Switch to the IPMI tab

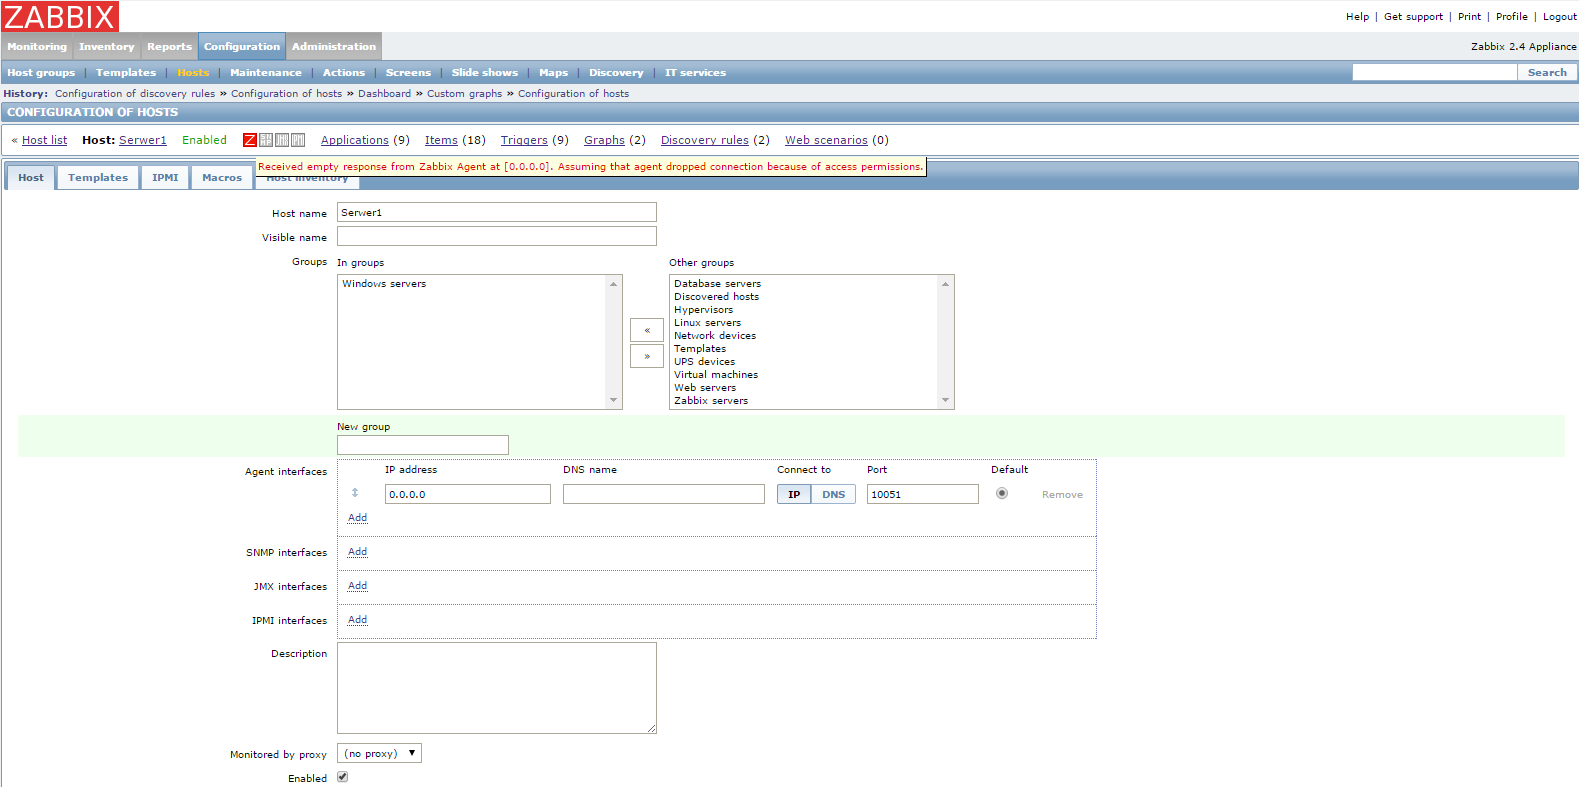coord(165,177)
